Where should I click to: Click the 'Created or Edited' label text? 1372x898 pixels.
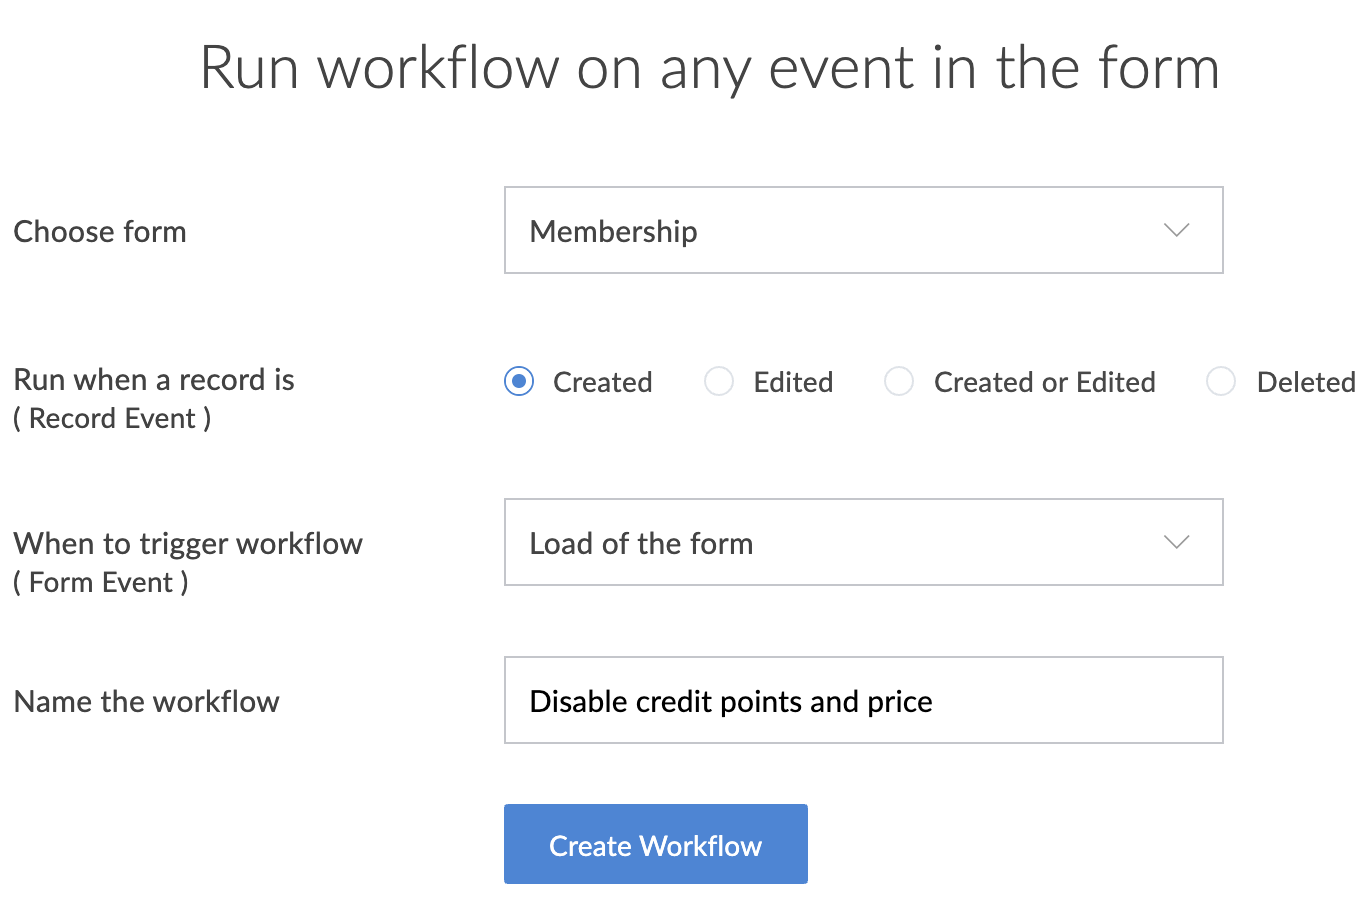pyautogui.click(x=1044, y=382)
